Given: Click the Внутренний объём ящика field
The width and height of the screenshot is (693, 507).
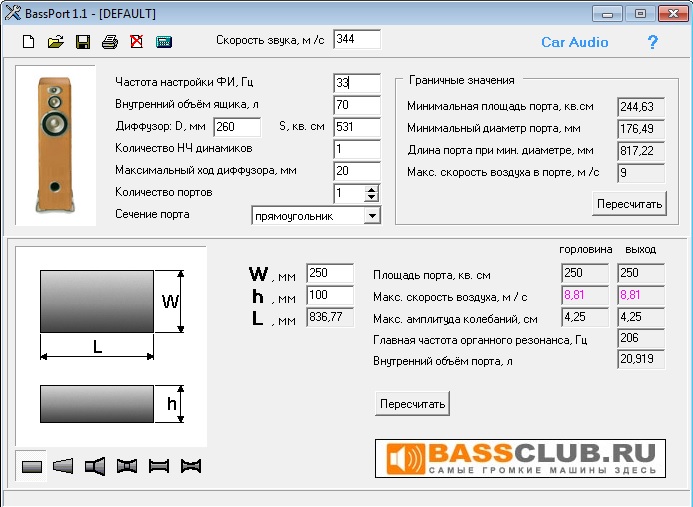Looking at the screenshot, I should (x=357, y=105).
